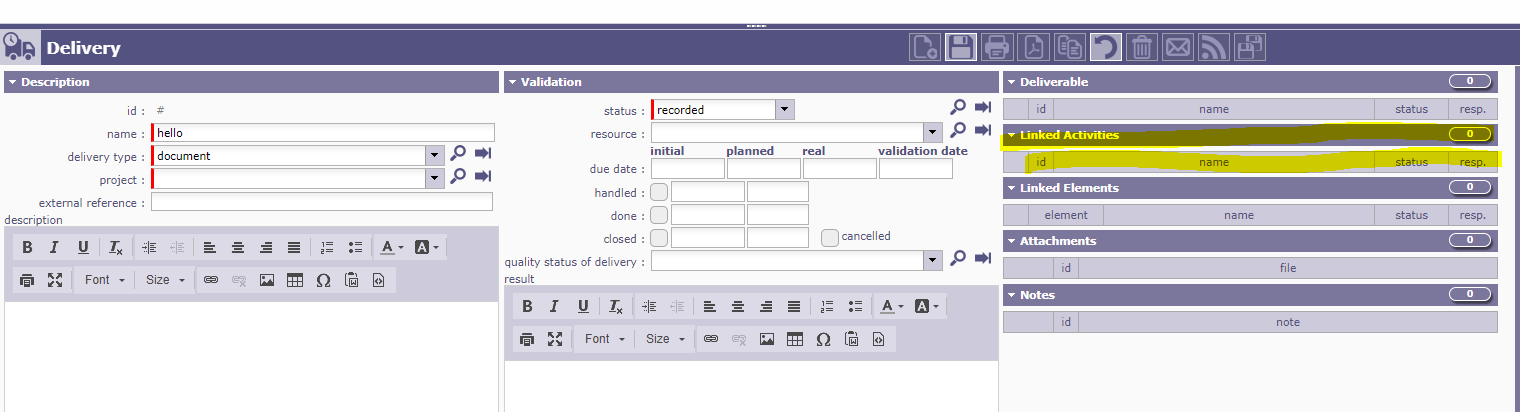Image resolution: width=1520 pixels, height=412 pixels.
Task: Open the Font dropdown in description editor
Action: coord(104,280)
